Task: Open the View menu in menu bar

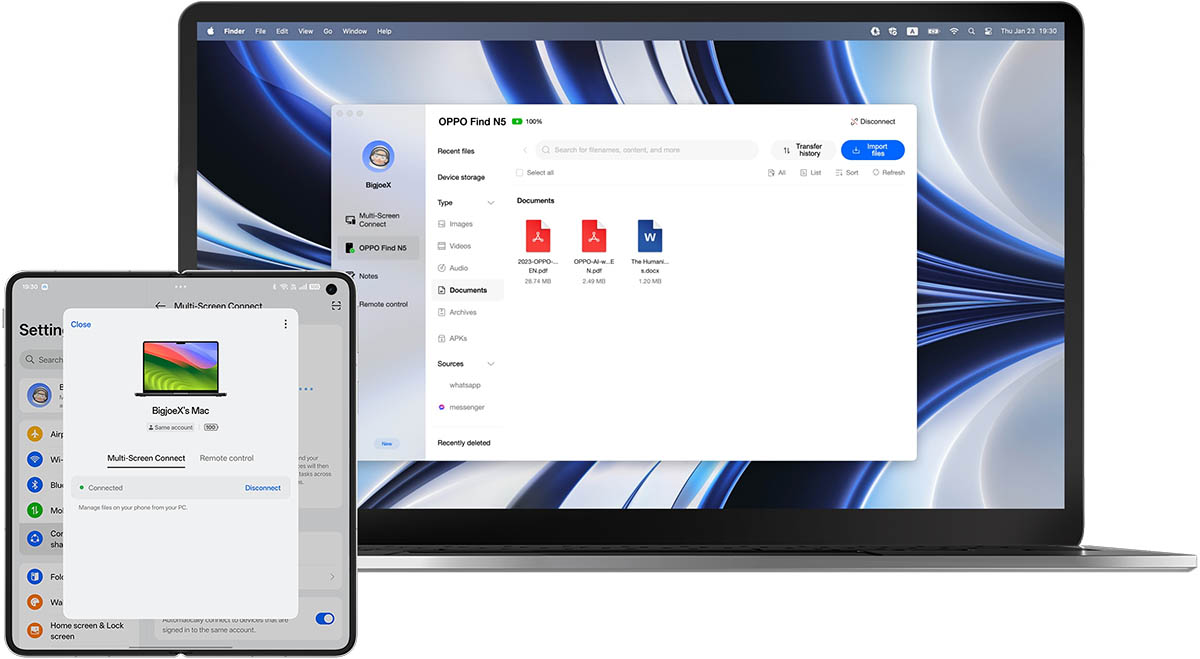Action: tap(305, 31)
